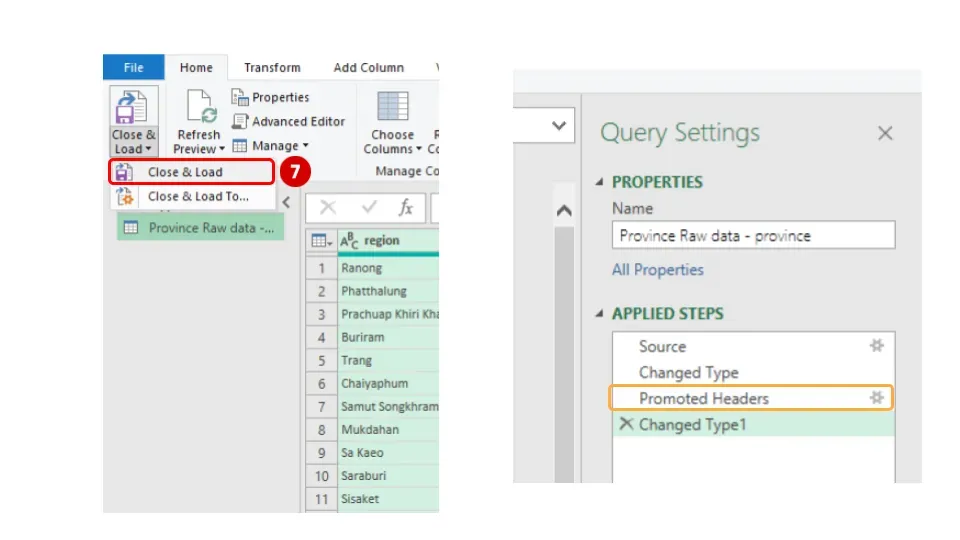Image resolution: width=960 pixels, height=540 pixels.
Task: Click the scroll up arrow
Action: [x=564, y=211]
